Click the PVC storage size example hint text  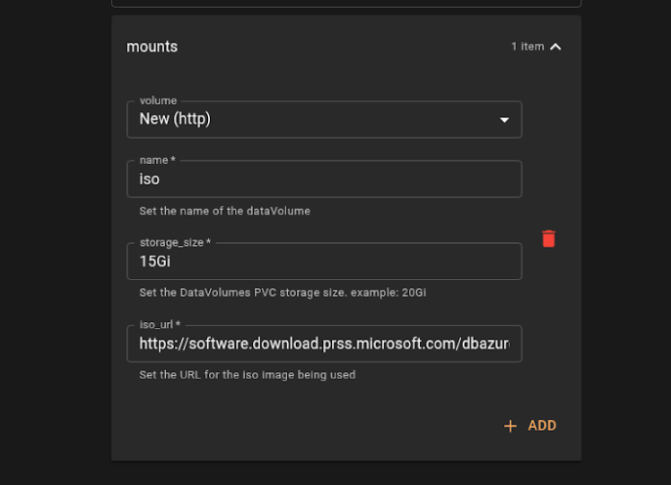pyautogui.click(x=283, y=293)
